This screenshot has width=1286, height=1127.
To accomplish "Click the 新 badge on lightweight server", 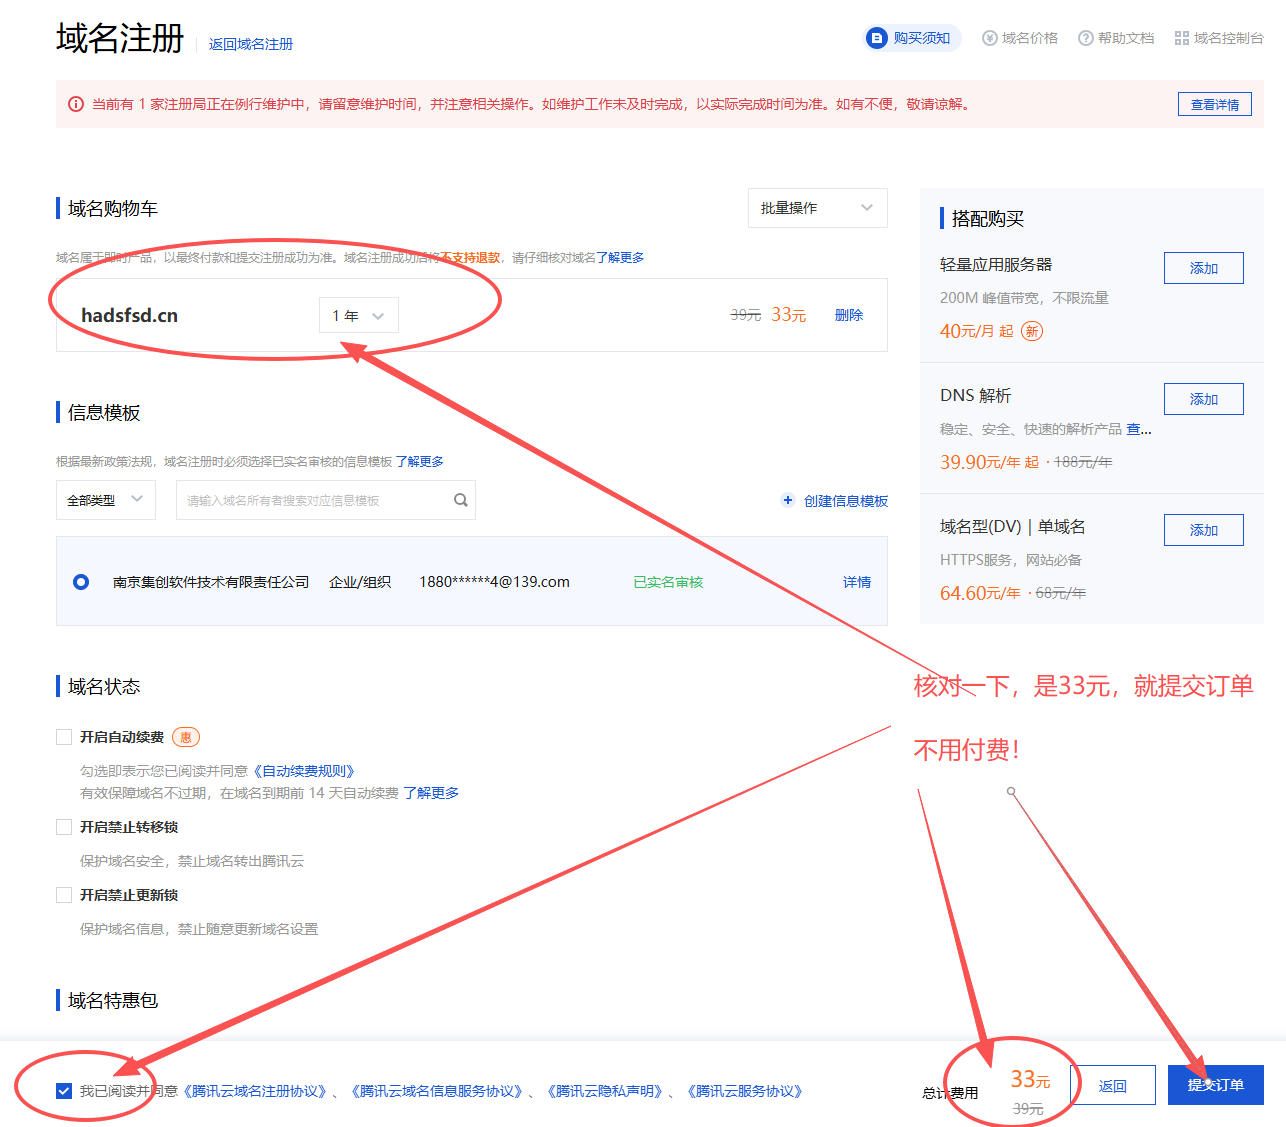I will (x=1032, y=331).
